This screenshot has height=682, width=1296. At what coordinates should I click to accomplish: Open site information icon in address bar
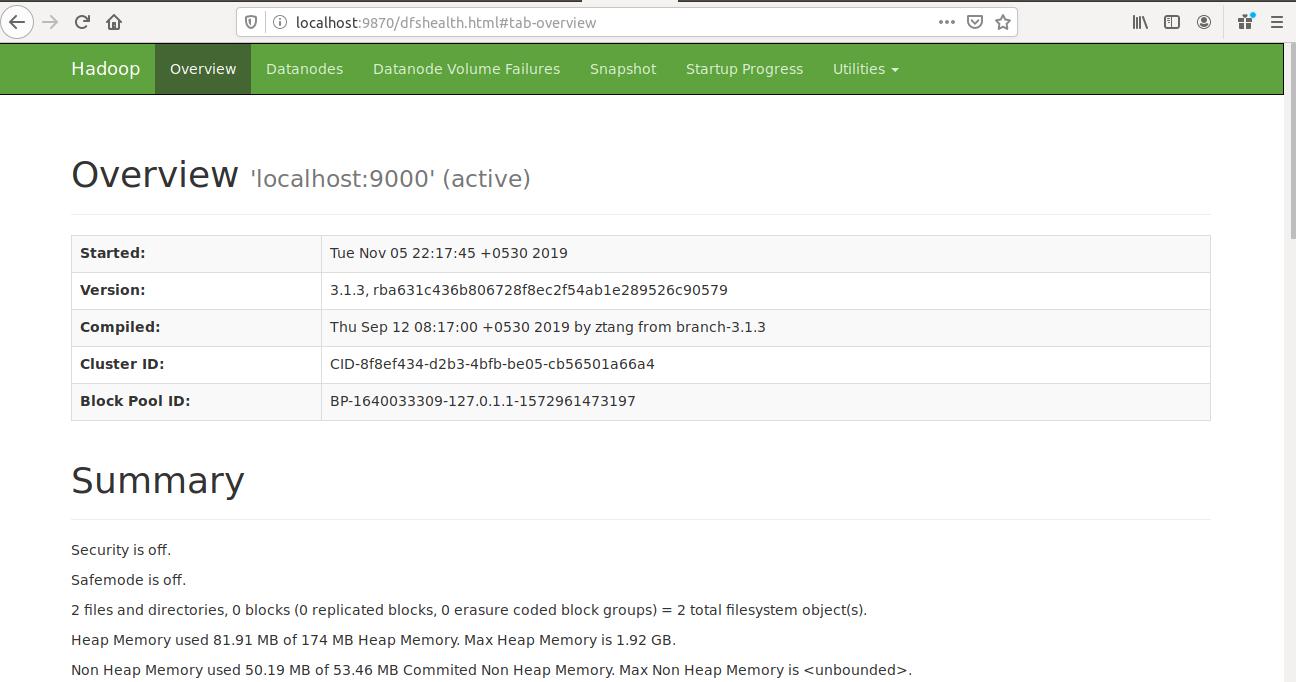point(279,22)
